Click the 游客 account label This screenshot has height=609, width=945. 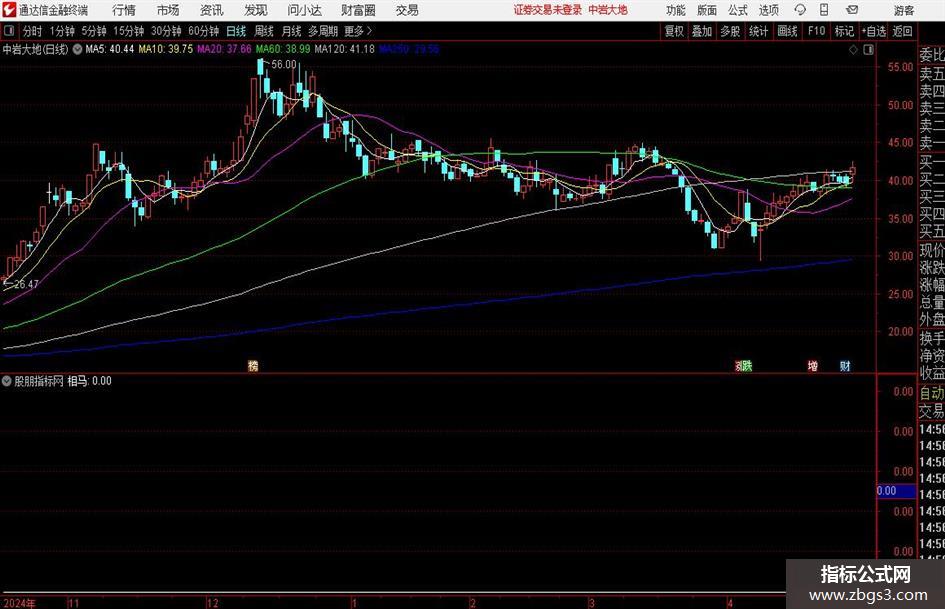[904, 10]
